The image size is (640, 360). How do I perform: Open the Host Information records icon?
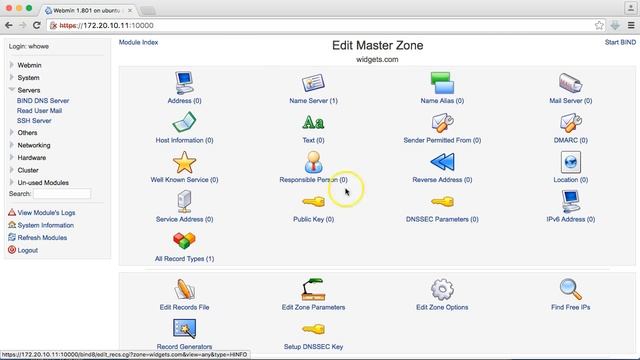[x=184, y=122]
